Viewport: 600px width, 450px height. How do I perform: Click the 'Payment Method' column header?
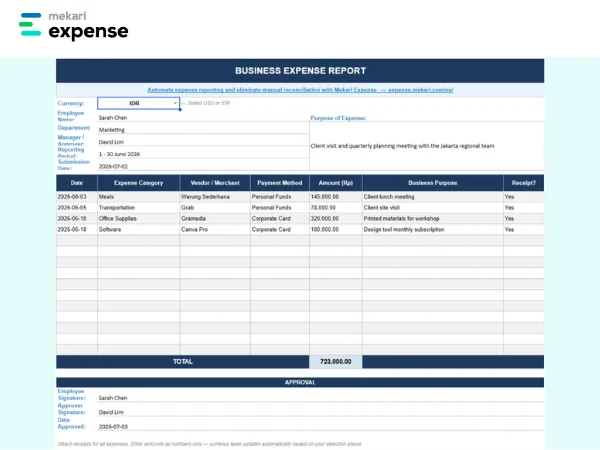280,183
